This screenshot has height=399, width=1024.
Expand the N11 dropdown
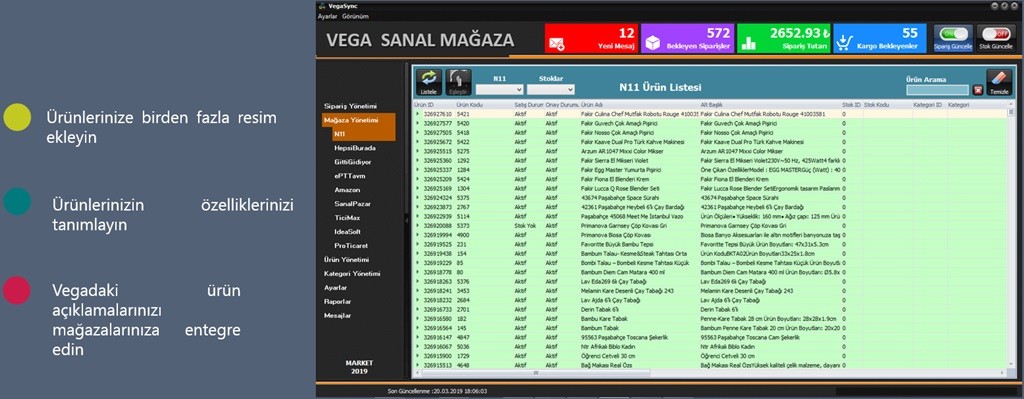[500, 89]
